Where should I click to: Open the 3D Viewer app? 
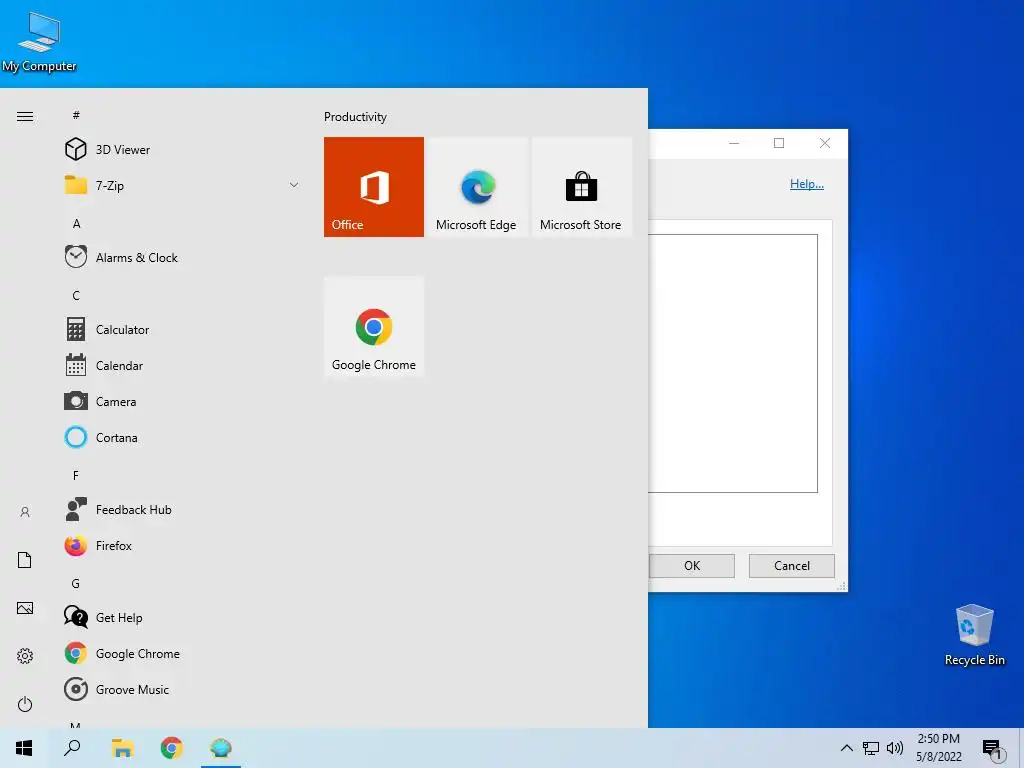183,150
